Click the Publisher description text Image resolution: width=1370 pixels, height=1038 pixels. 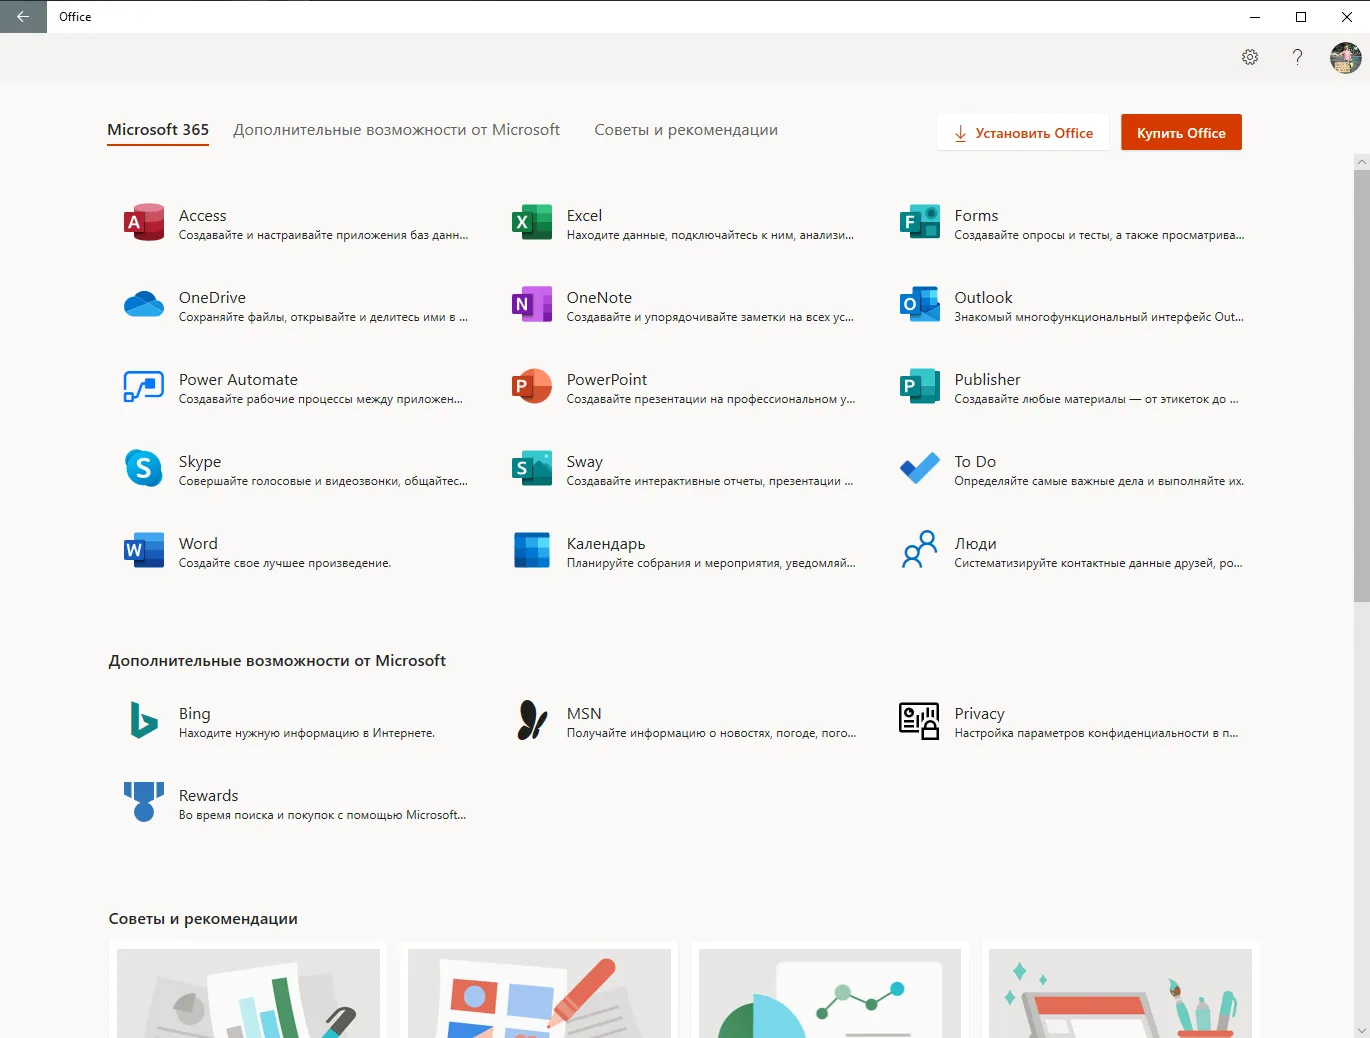[1096, 399]
